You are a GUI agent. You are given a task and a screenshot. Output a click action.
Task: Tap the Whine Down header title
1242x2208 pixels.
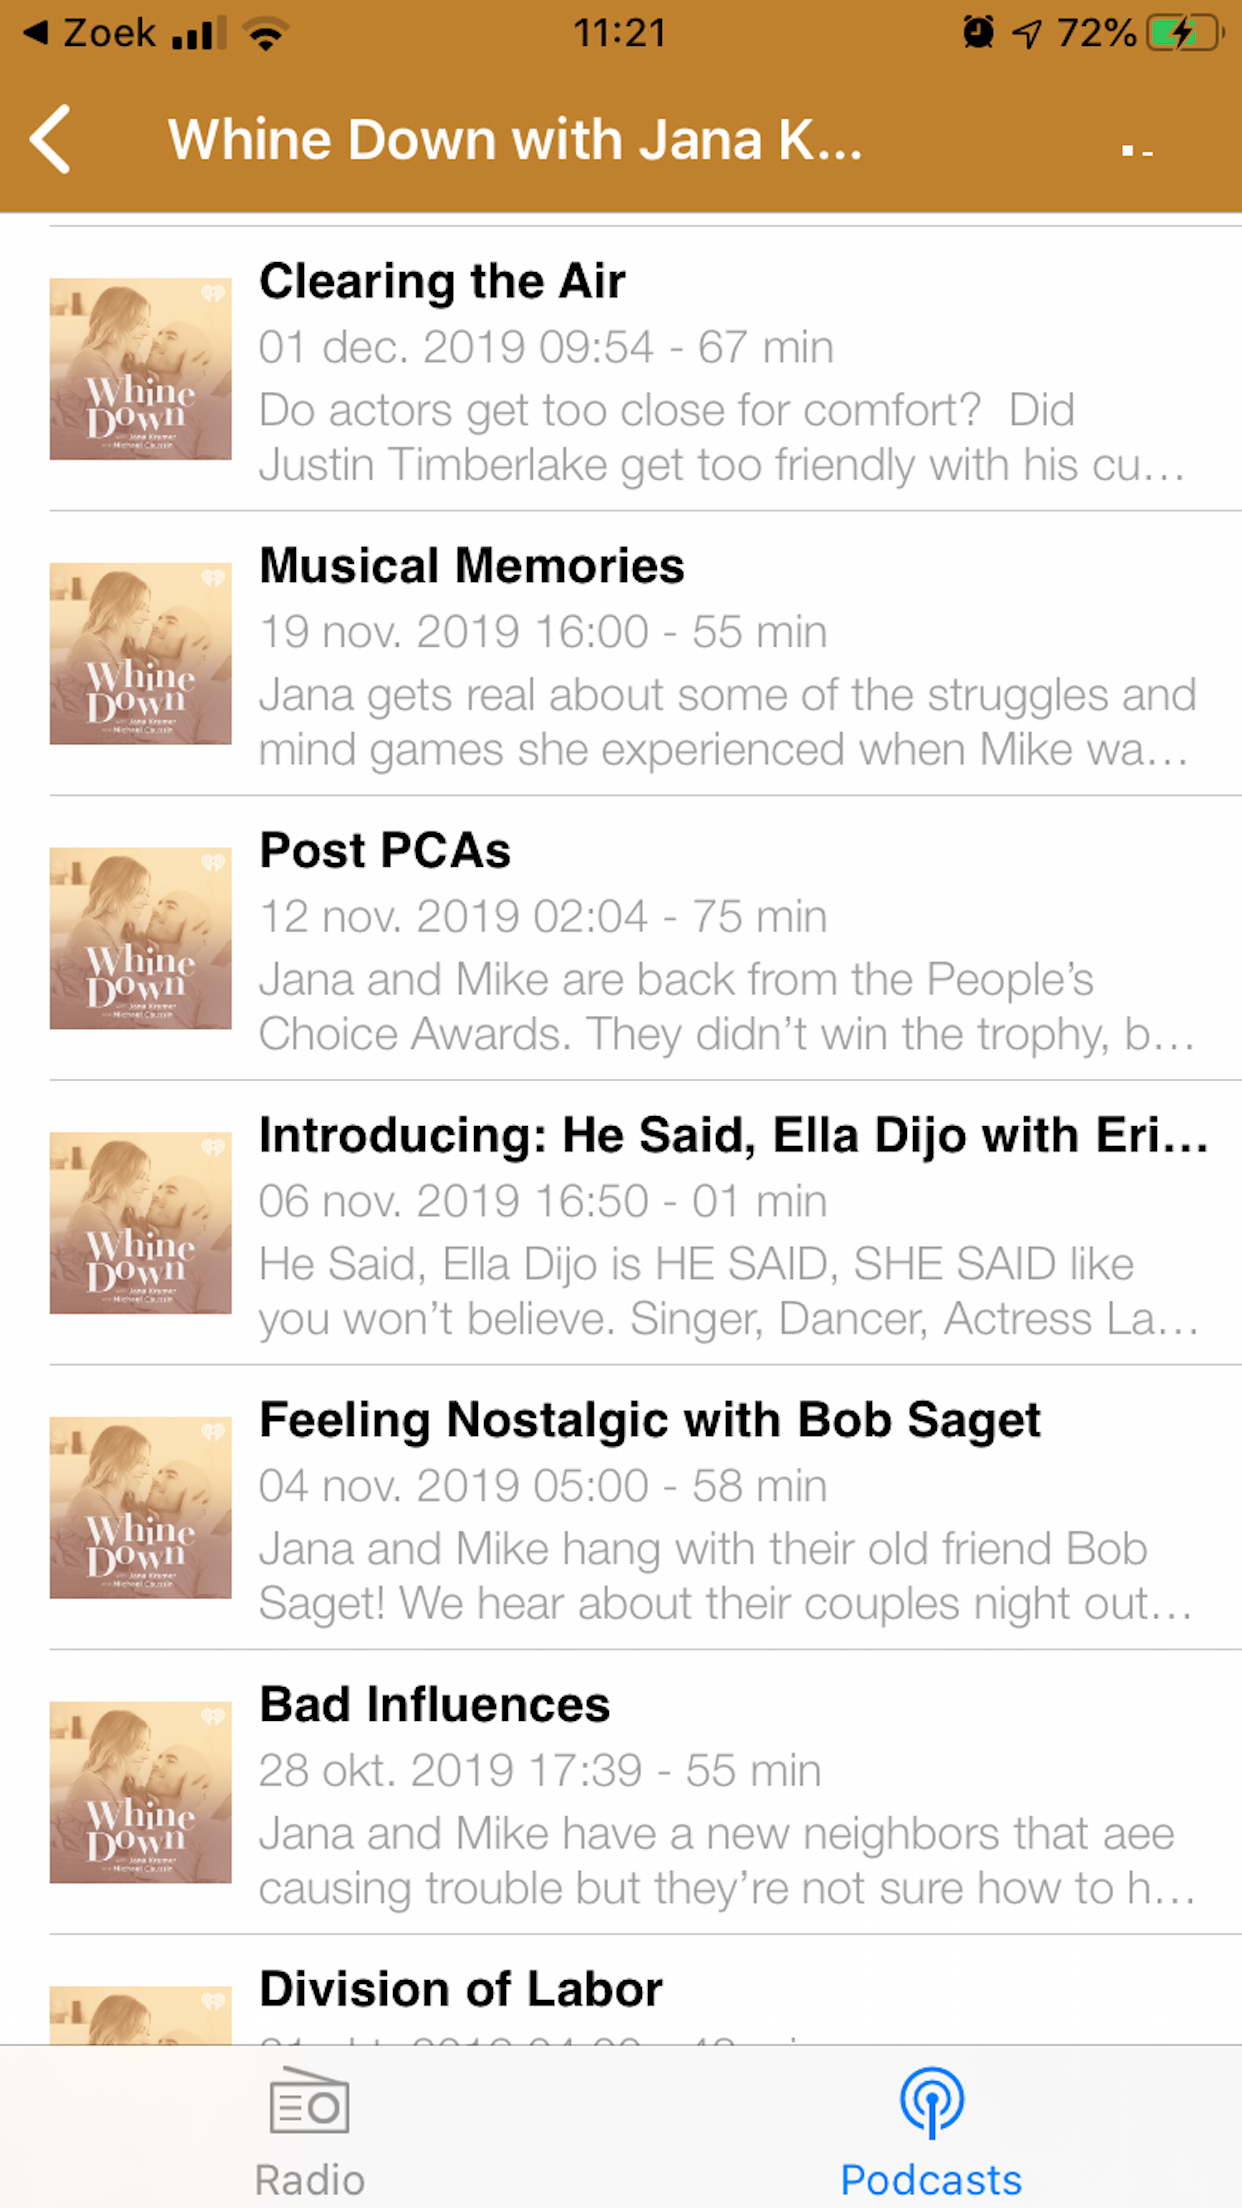(515, 140)
